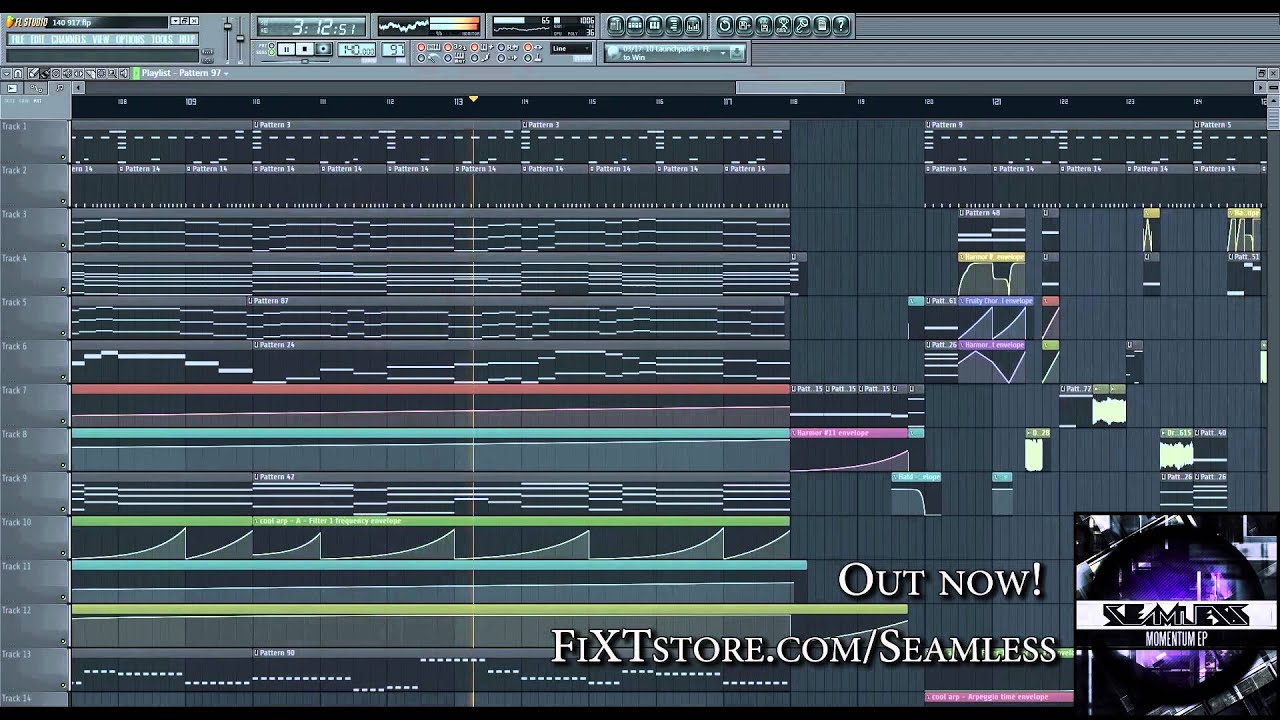1280x720 pixels.
Task: Select the Paint brush tool in playlist
Action: pyautogui.click(x=44, y=73)
